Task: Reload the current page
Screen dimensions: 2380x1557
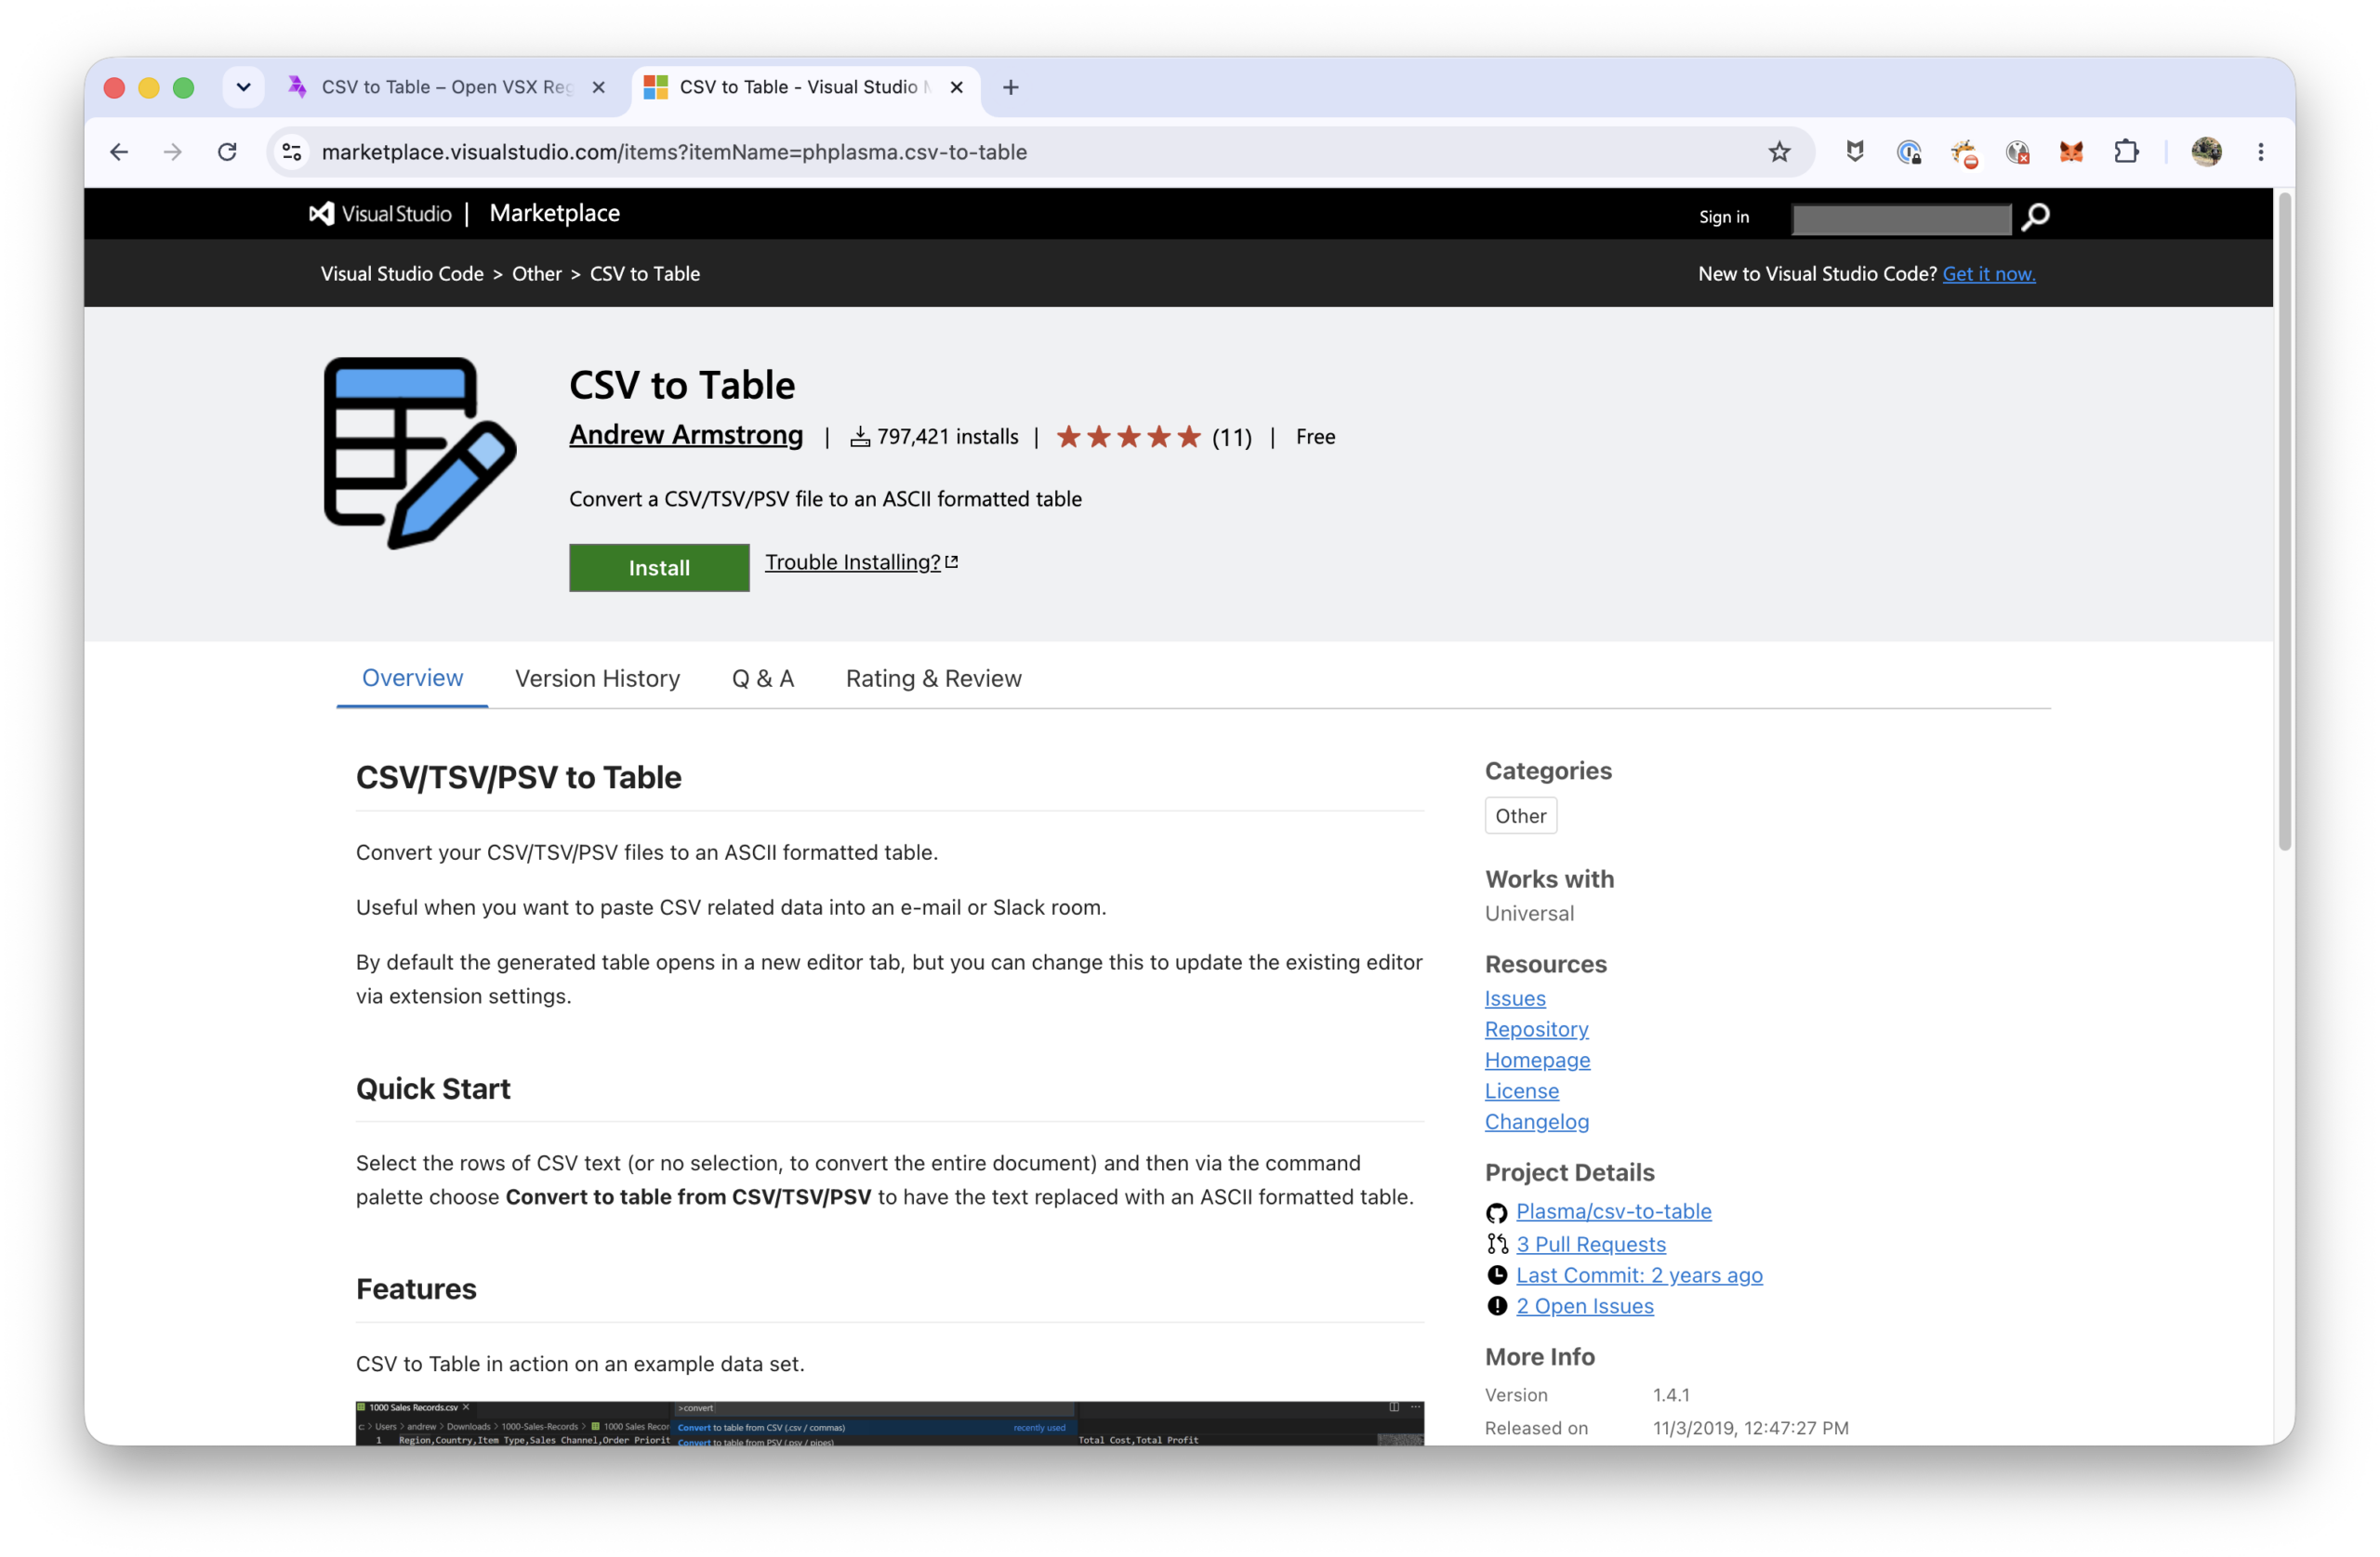Action: click(227, 152)
